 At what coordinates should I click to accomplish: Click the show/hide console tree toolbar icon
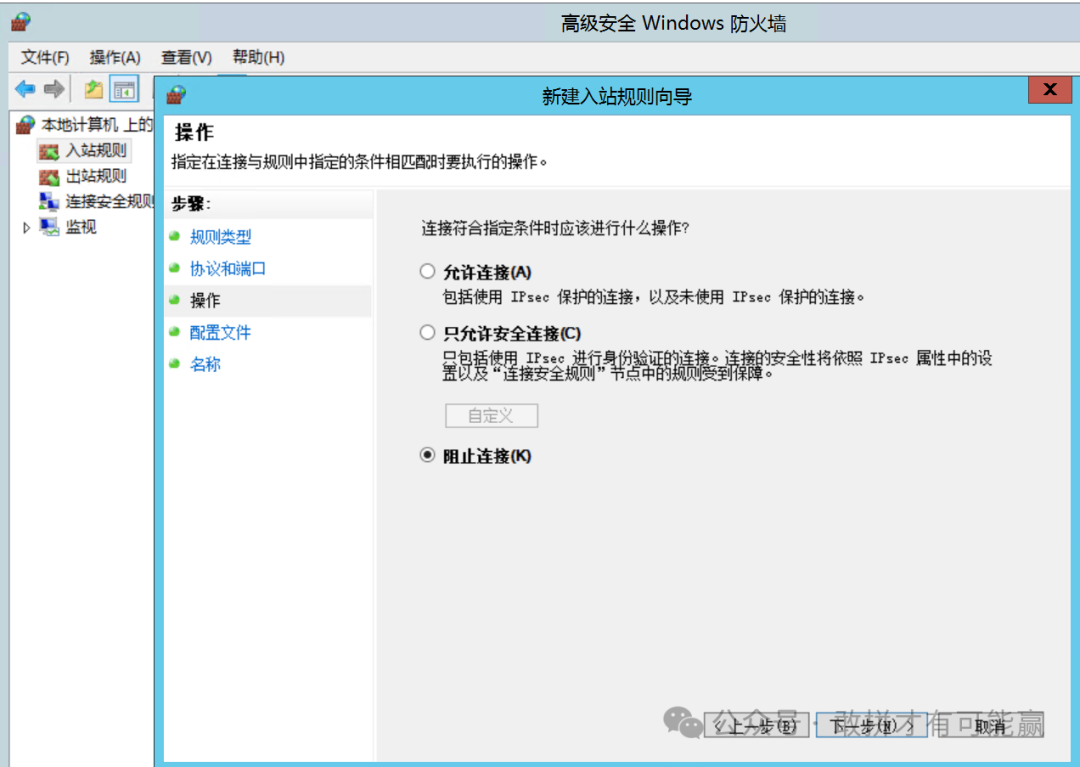point(125,89)
